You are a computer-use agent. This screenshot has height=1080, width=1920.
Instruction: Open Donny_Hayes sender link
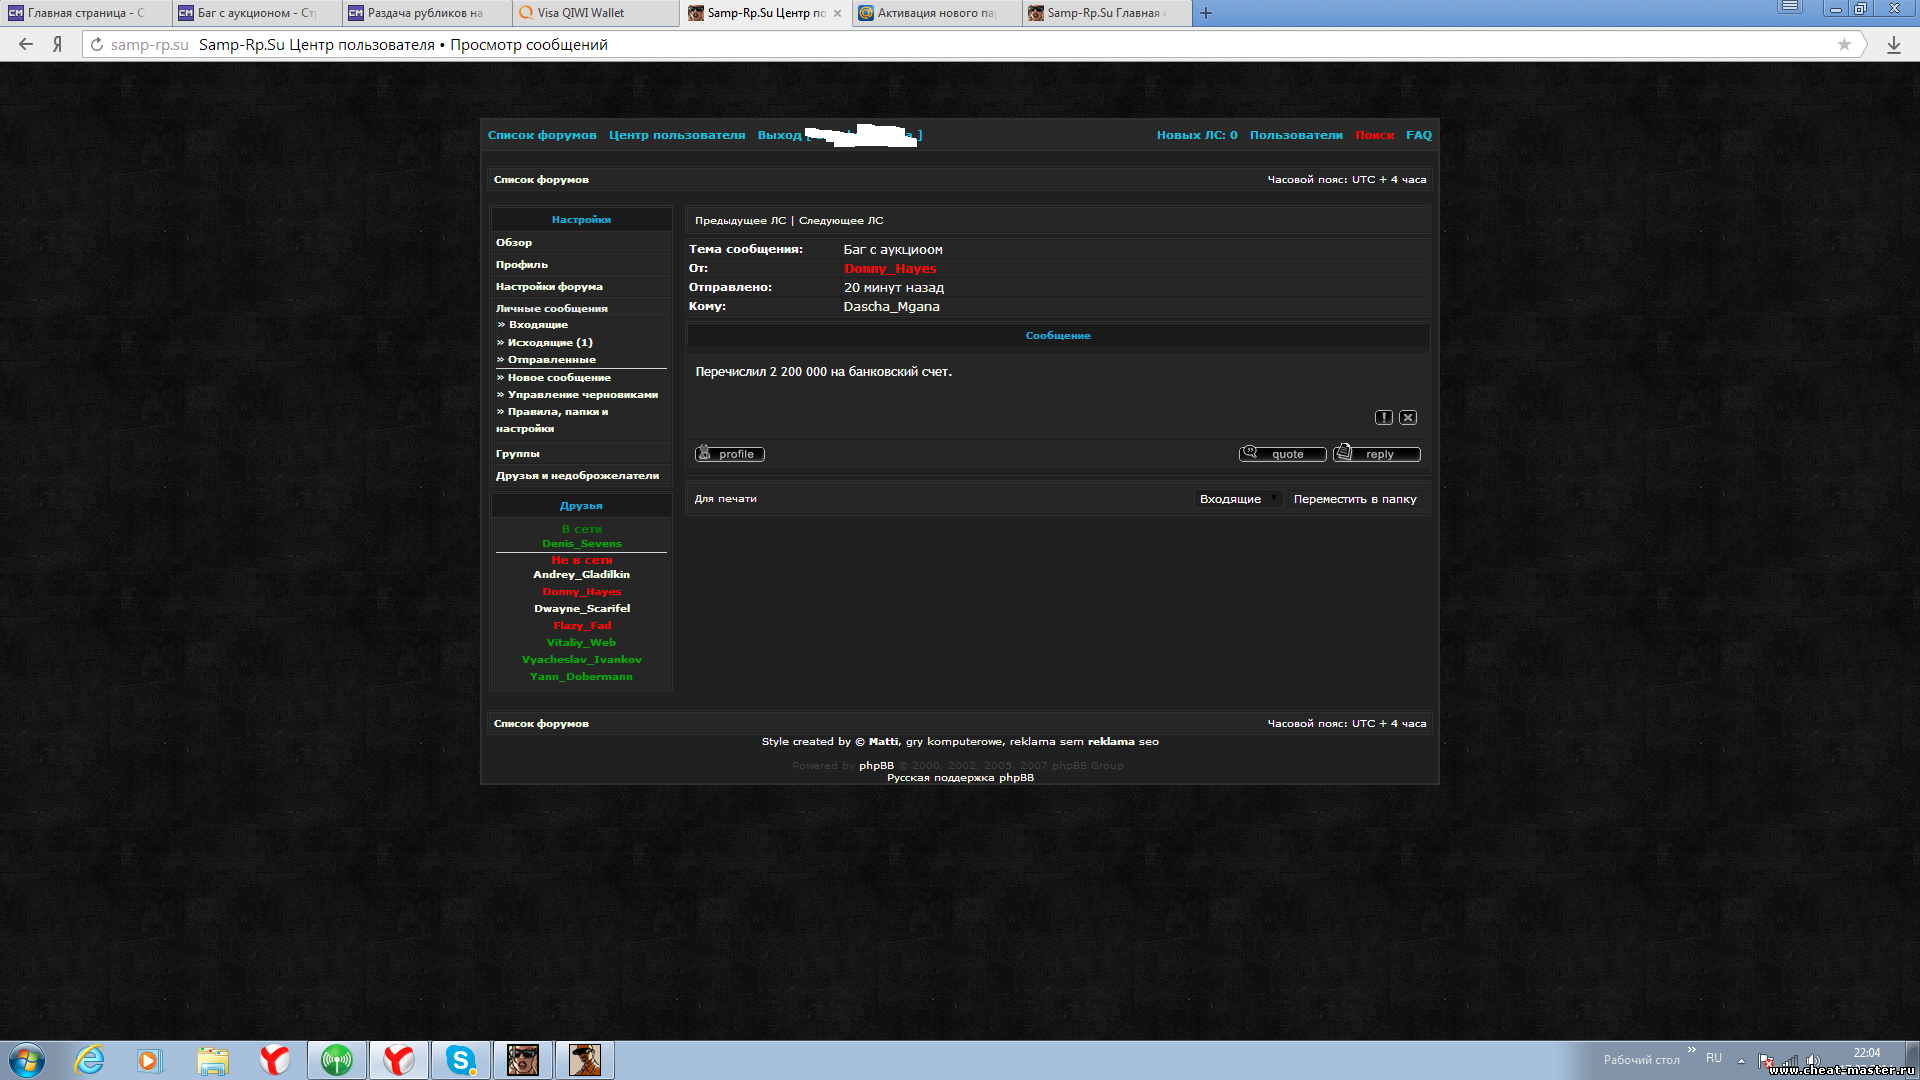(890, 268)
